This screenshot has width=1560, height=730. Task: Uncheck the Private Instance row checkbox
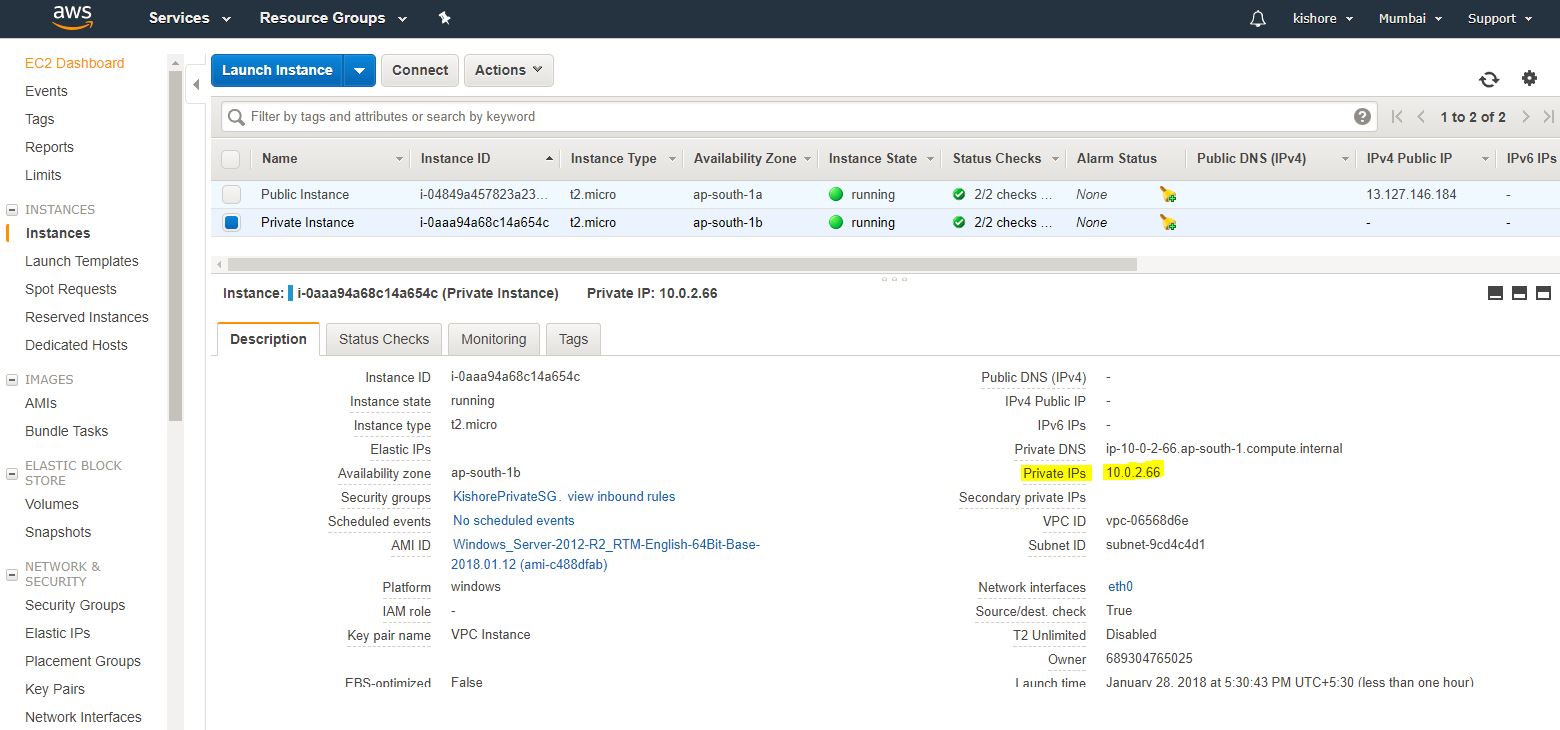click(231, 223)
